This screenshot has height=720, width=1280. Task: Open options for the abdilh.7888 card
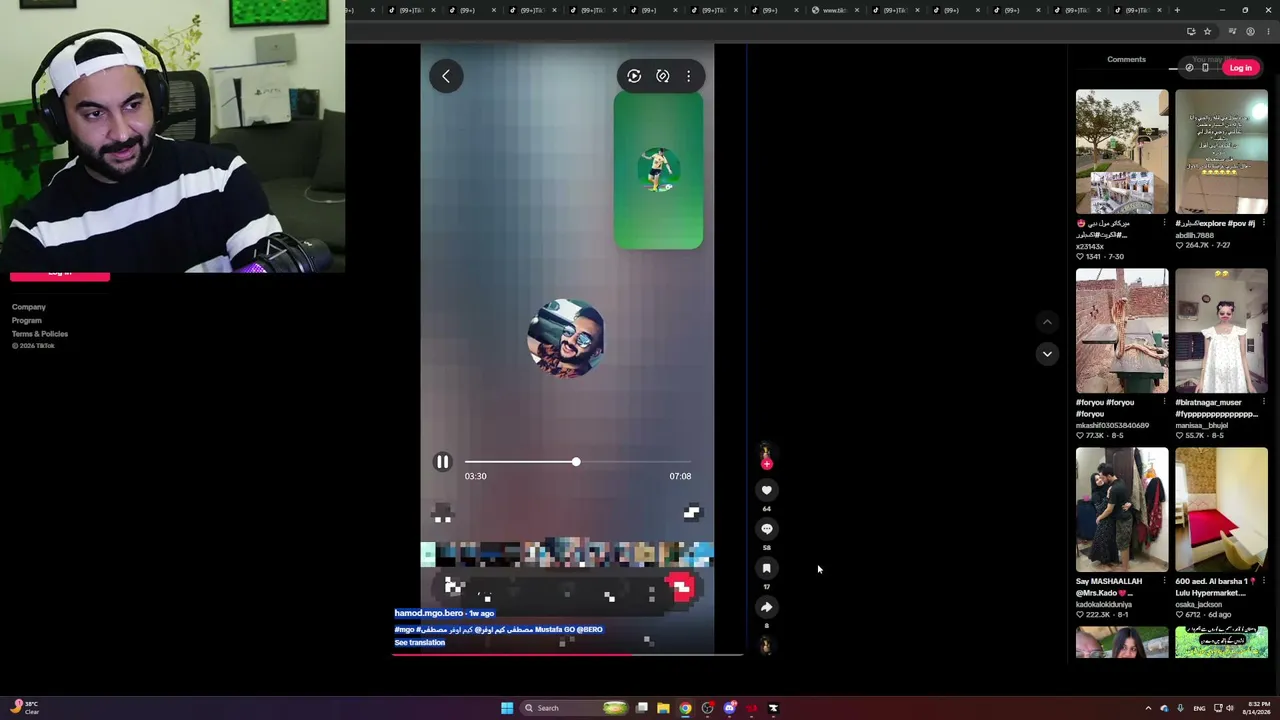coord(1263,223)
